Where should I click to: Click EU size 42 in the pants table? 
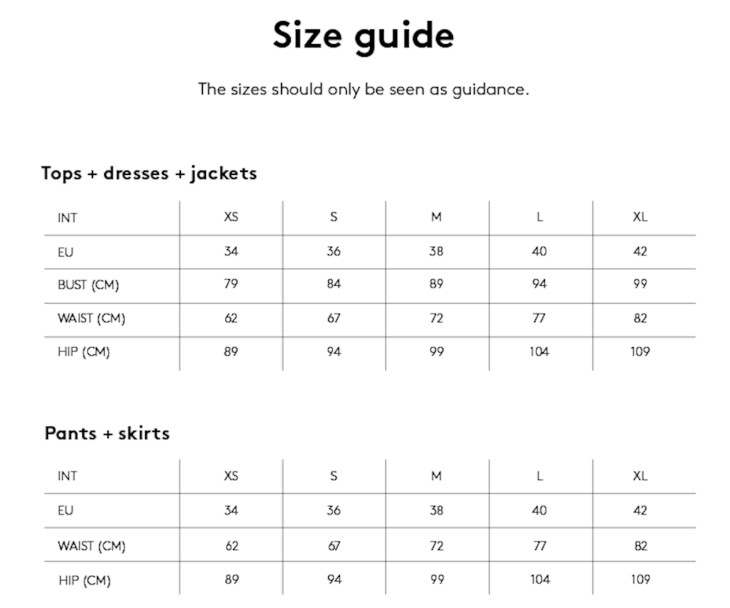[x=641, y=510]
